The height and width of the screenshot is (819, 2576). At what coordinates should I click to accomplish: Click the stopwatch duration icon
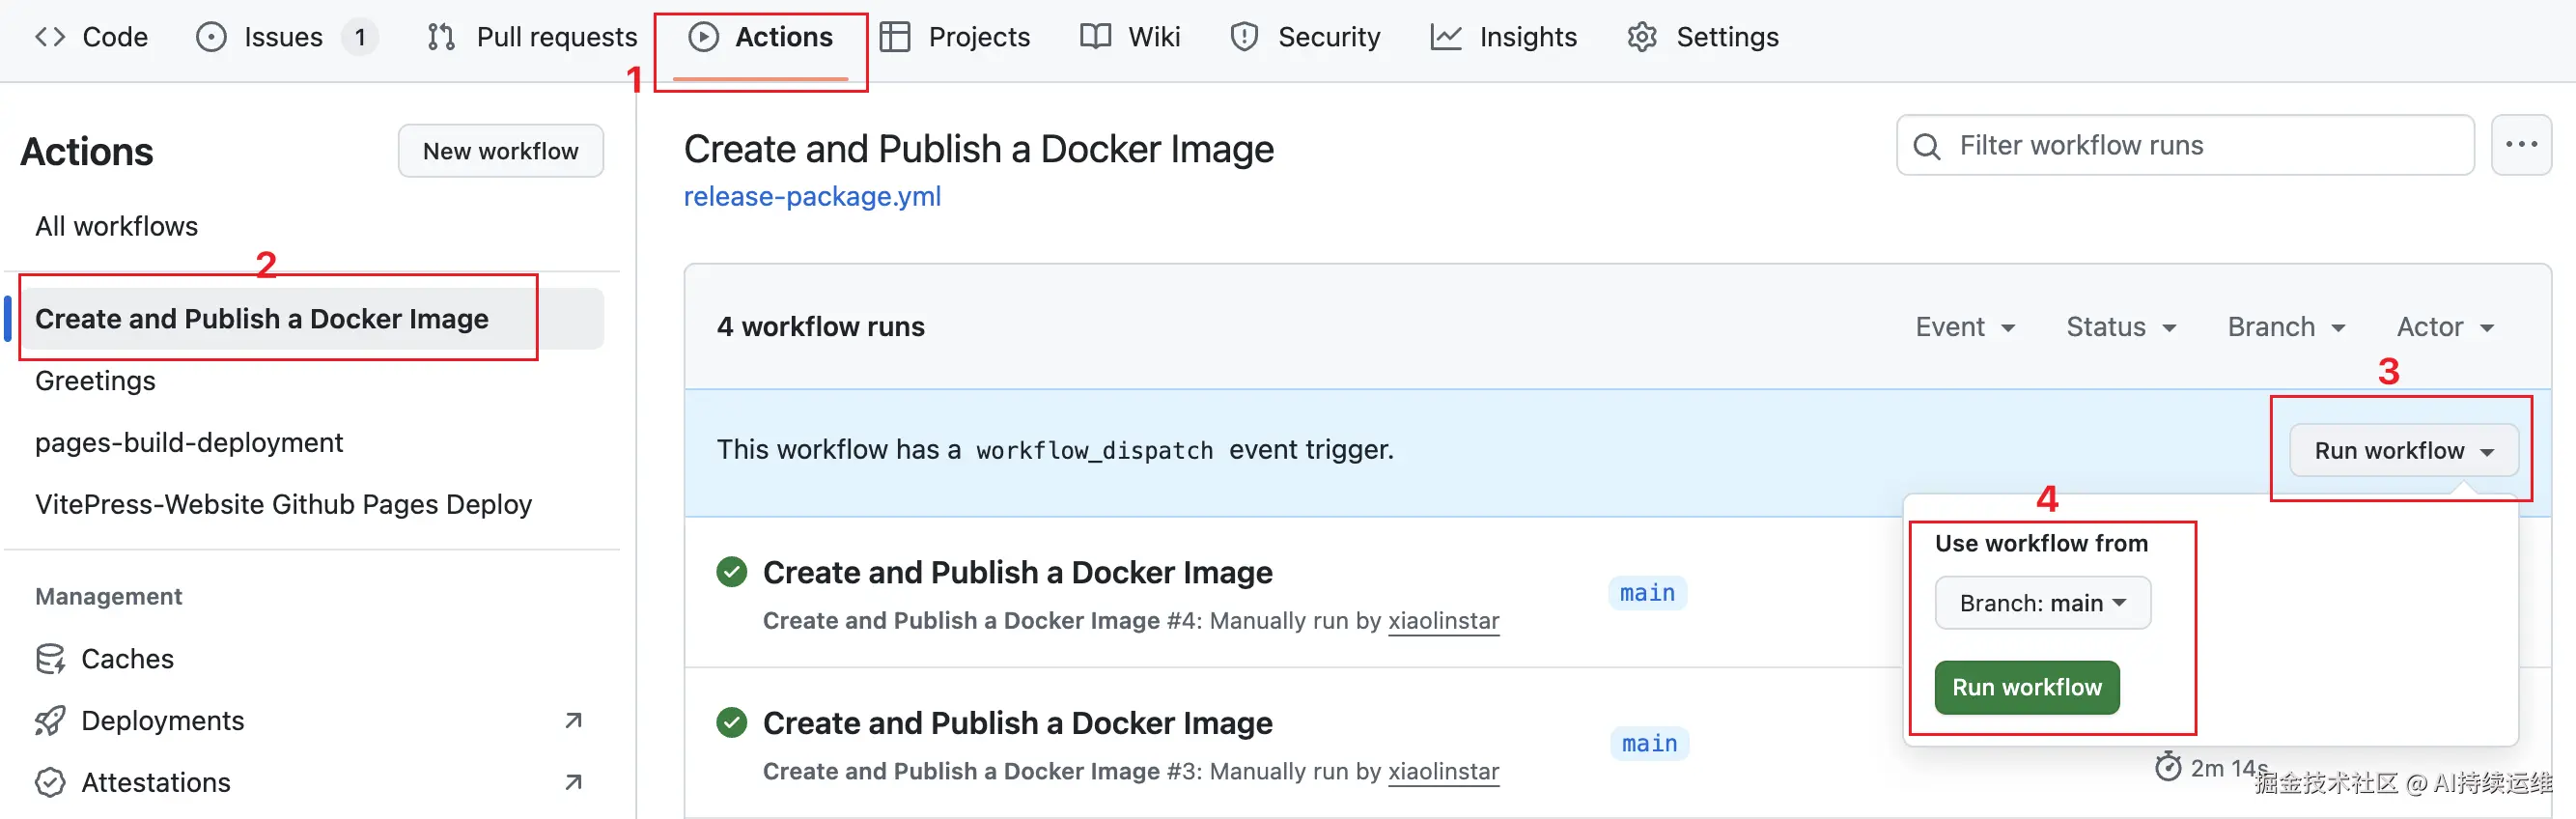[2168, 767]
